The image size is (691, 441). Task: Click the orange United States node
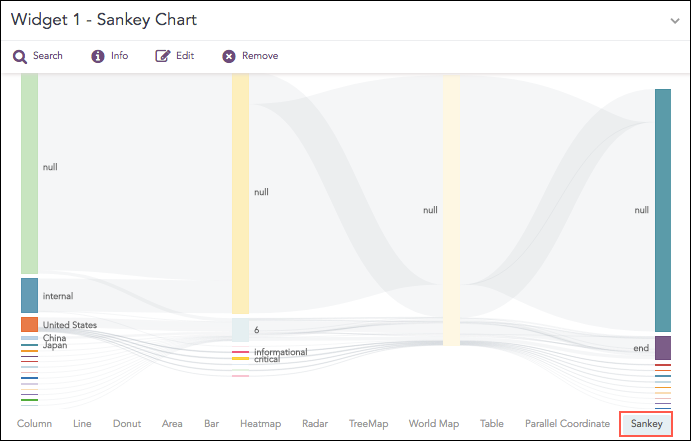point(29,325)
